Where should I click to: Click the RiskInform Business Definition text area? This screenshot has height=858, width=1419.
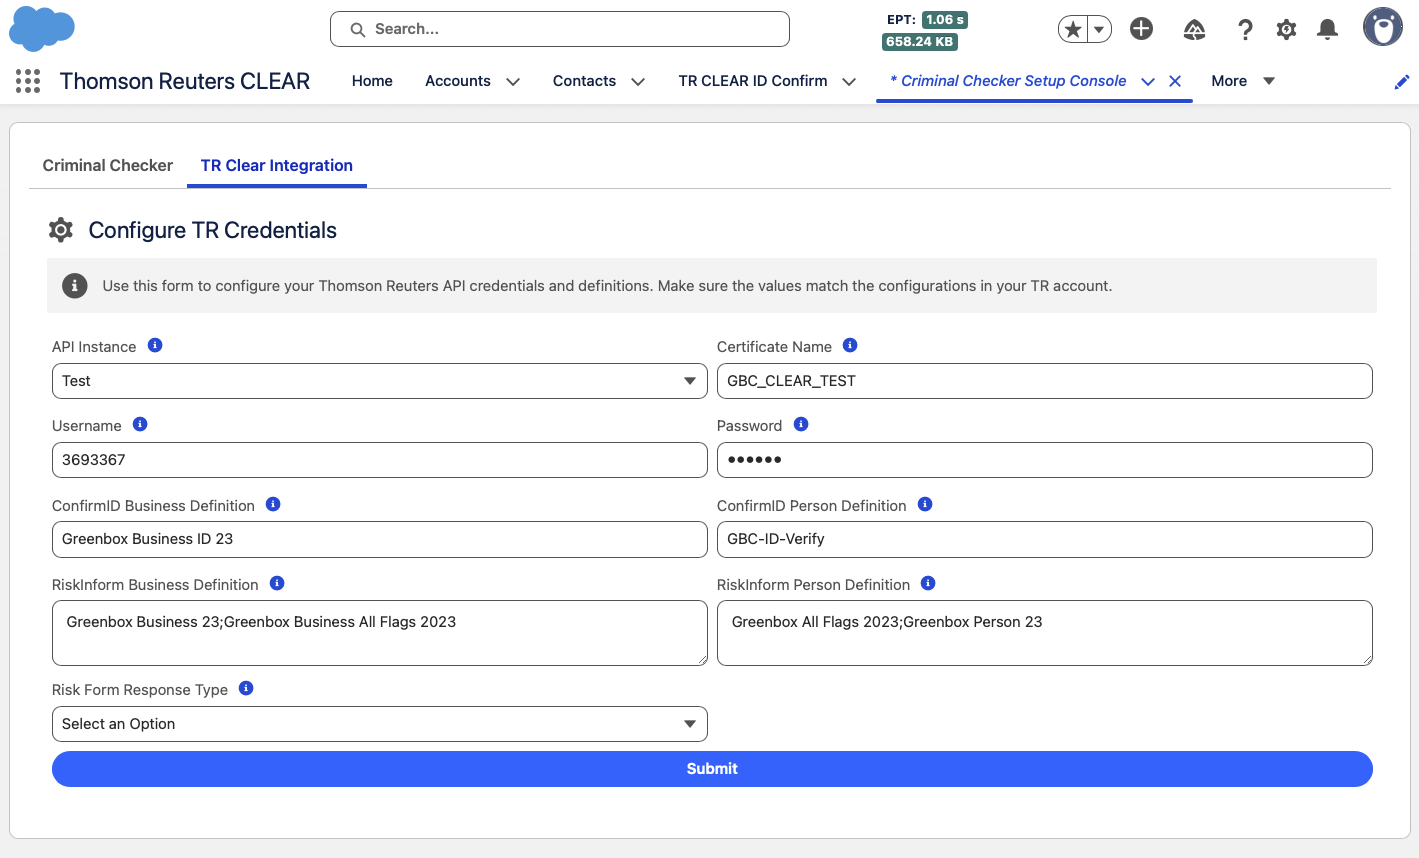[380, 633]
